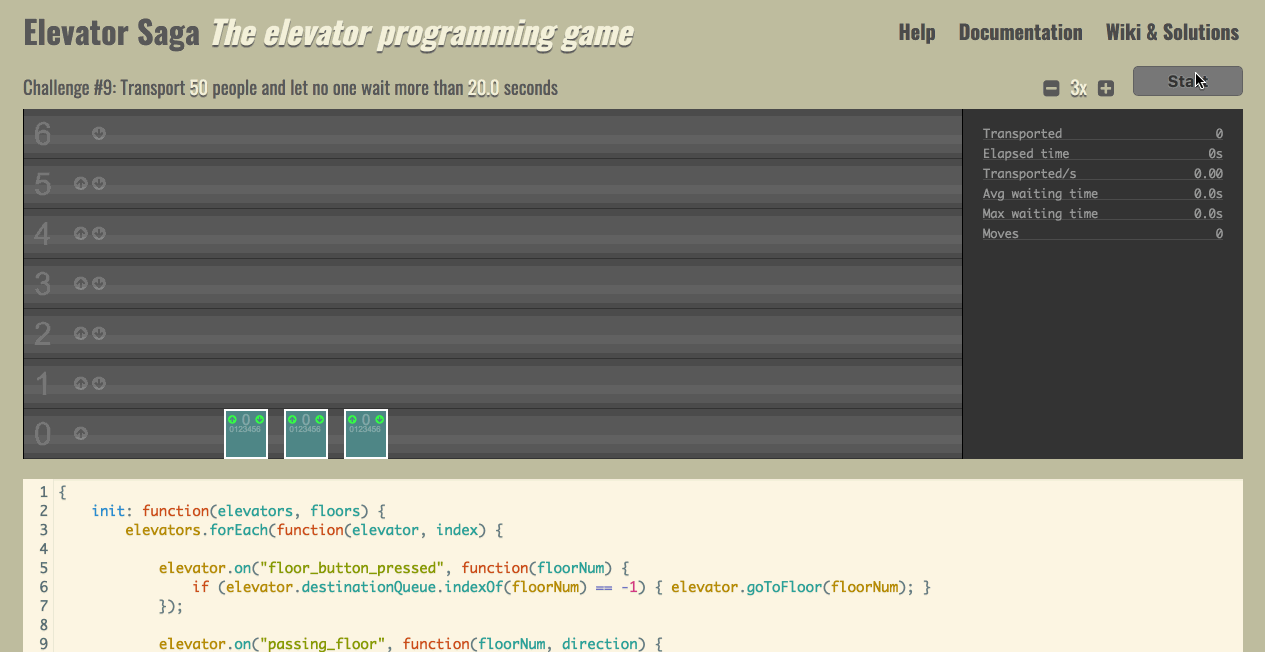Click the down call button on floor 1
1265x652 pixels.
[x=99, y=383]
